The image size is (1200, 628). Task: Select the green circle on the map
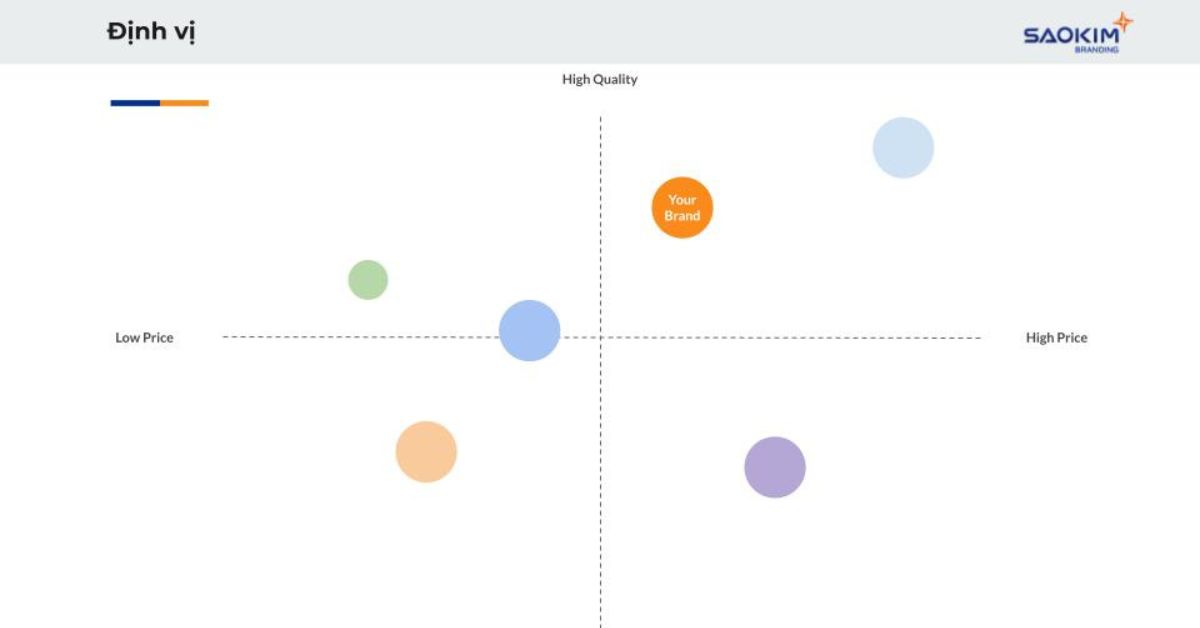pos(368,280)
